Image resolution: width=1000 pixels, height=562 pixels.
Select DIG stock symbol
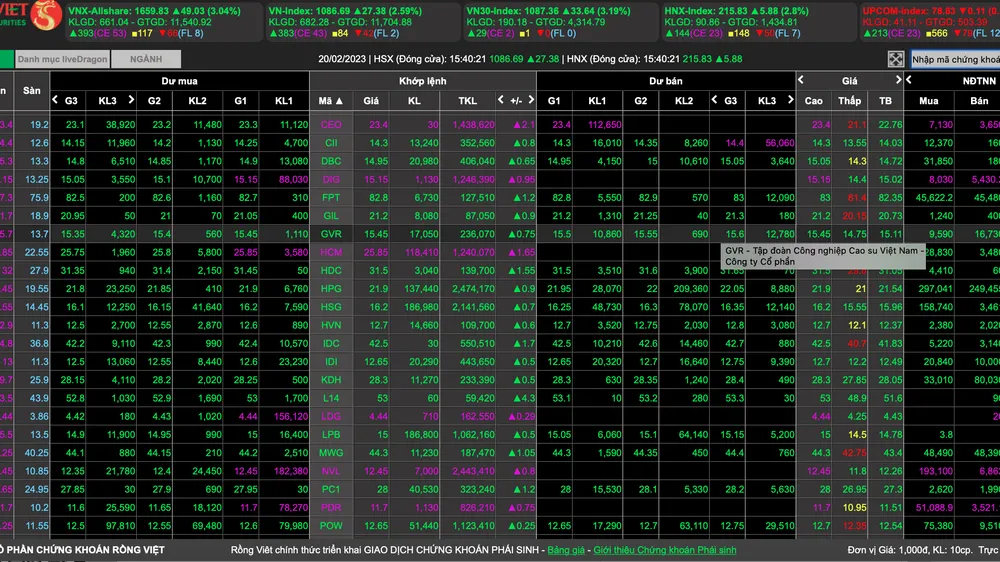[x=331, y=180]
